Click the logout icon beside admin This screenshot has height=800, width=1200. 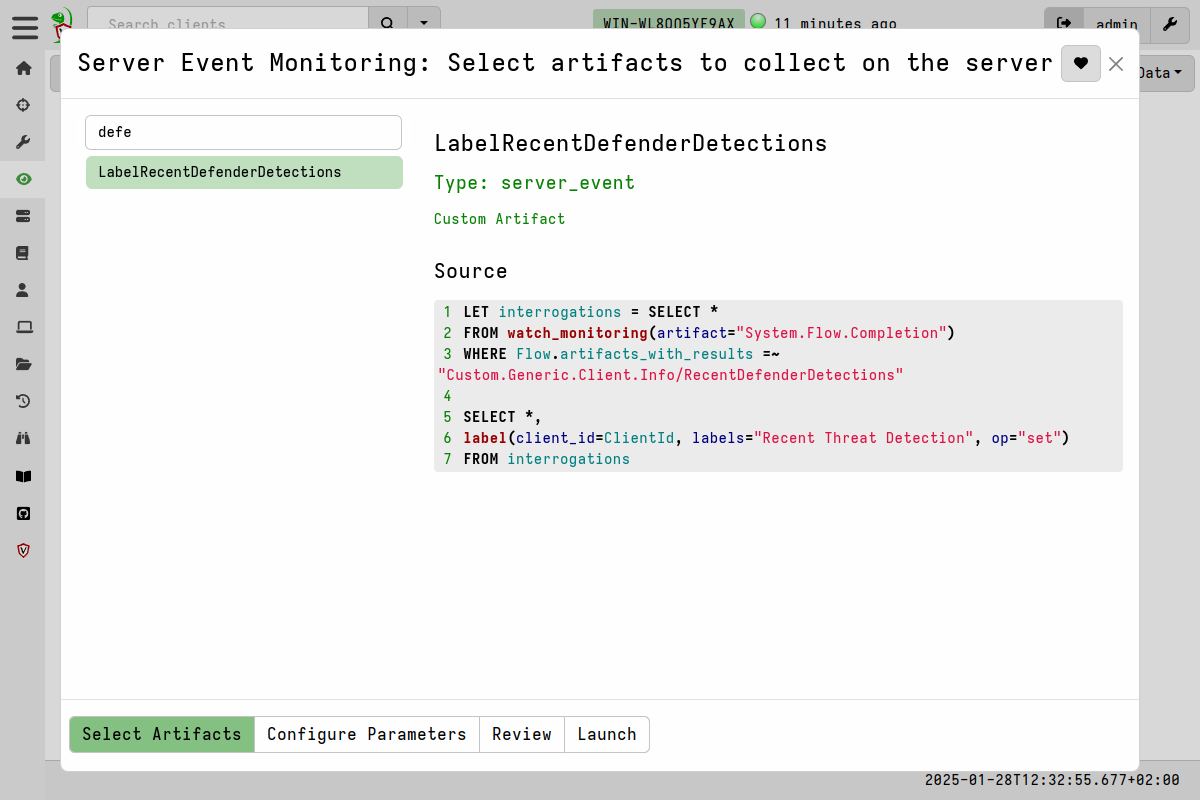pyautogui.click(x=1064, y=24)
